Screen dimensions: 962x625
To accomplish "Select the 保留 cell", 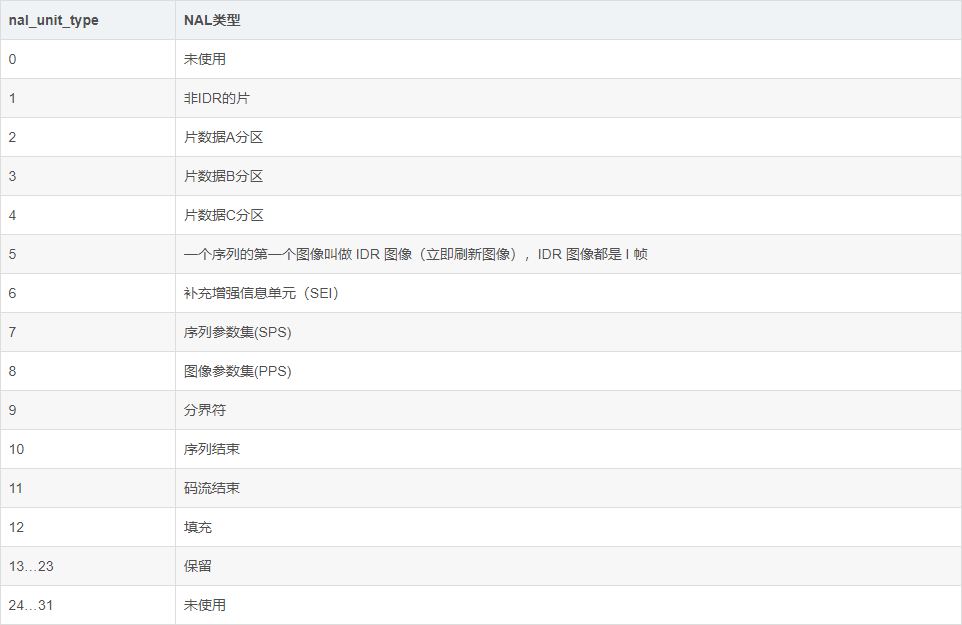I will 569,566.
